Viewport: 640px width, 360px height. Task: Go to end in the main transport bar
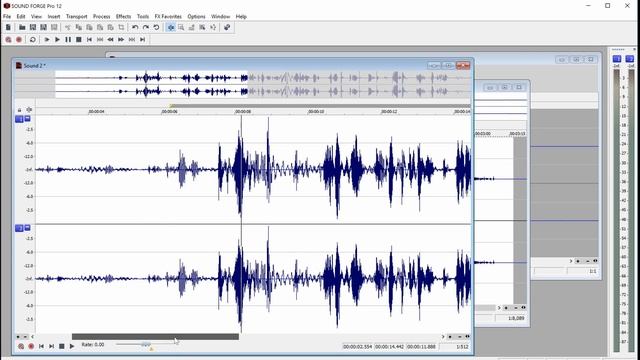pyautogui.click(x=142, y=40)
